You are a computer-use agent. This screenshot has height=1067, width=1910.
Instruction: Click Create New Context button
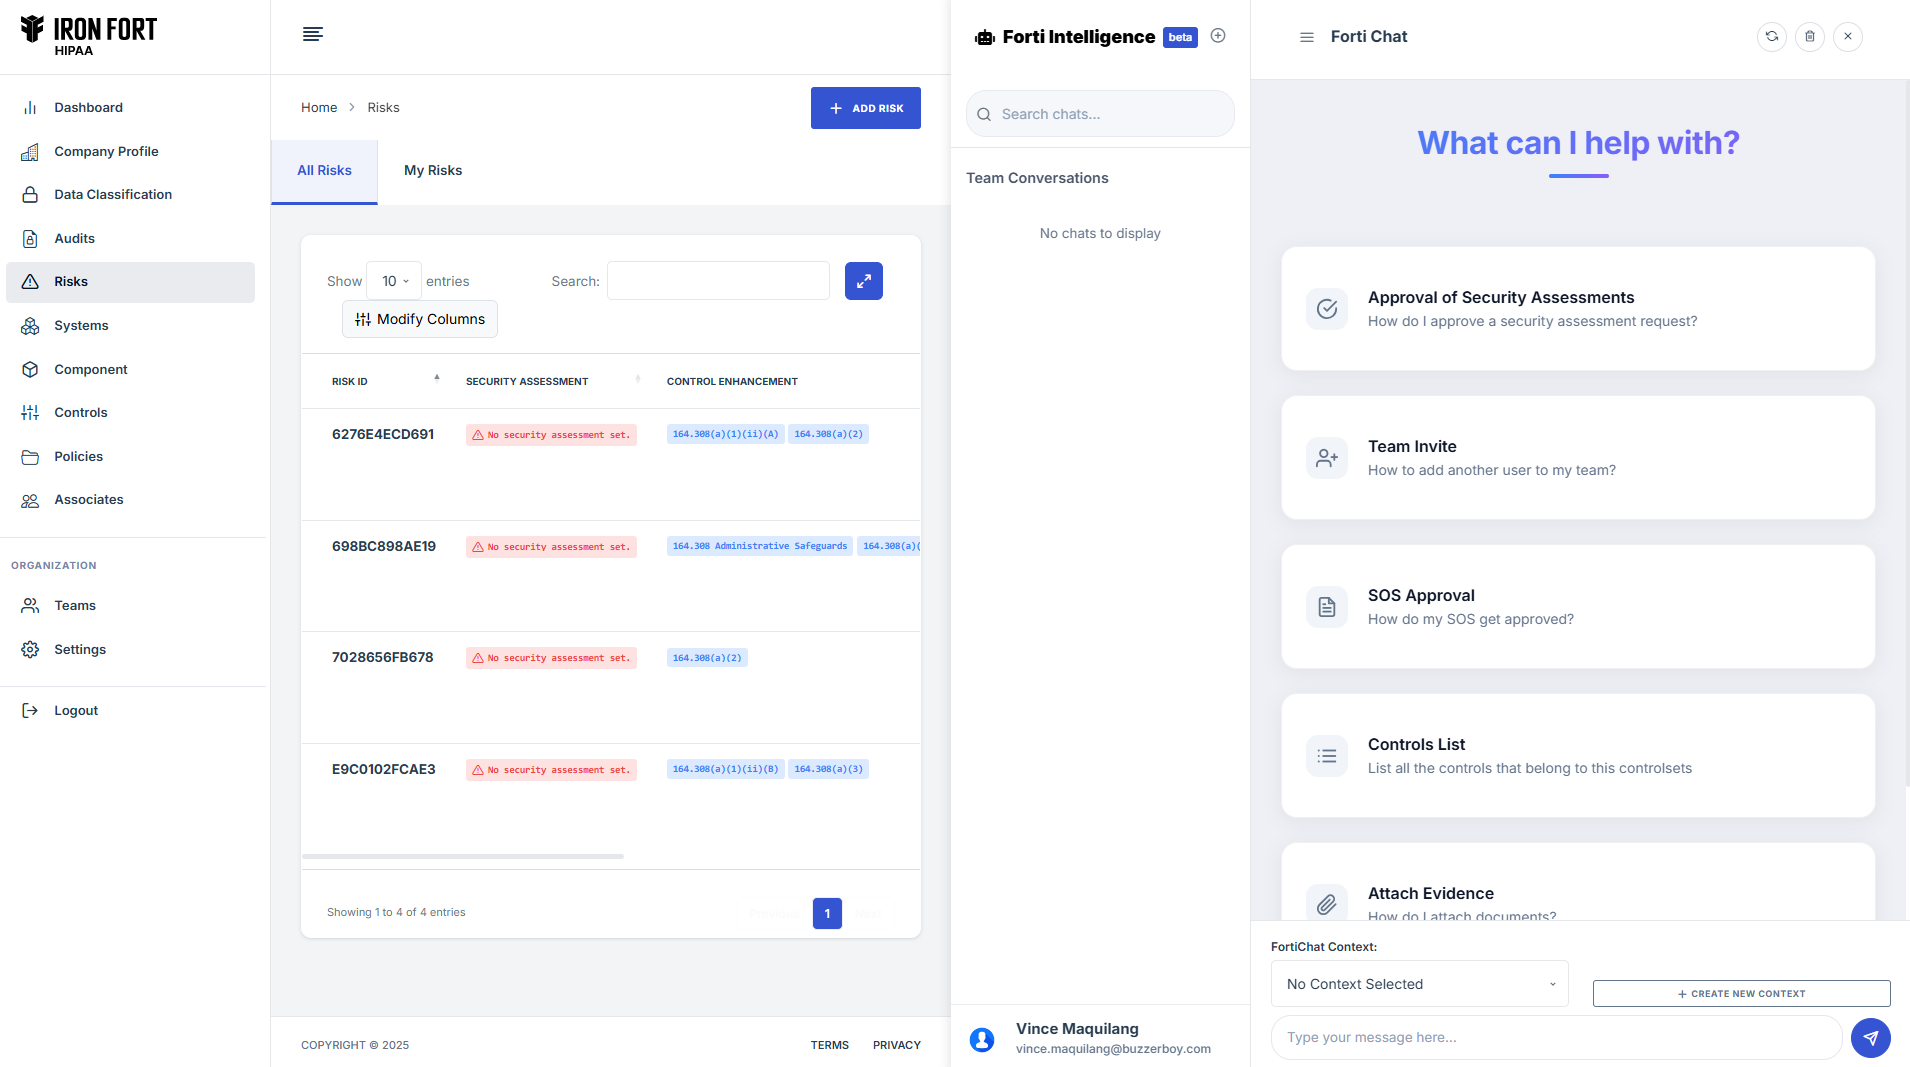[1740, 994]
